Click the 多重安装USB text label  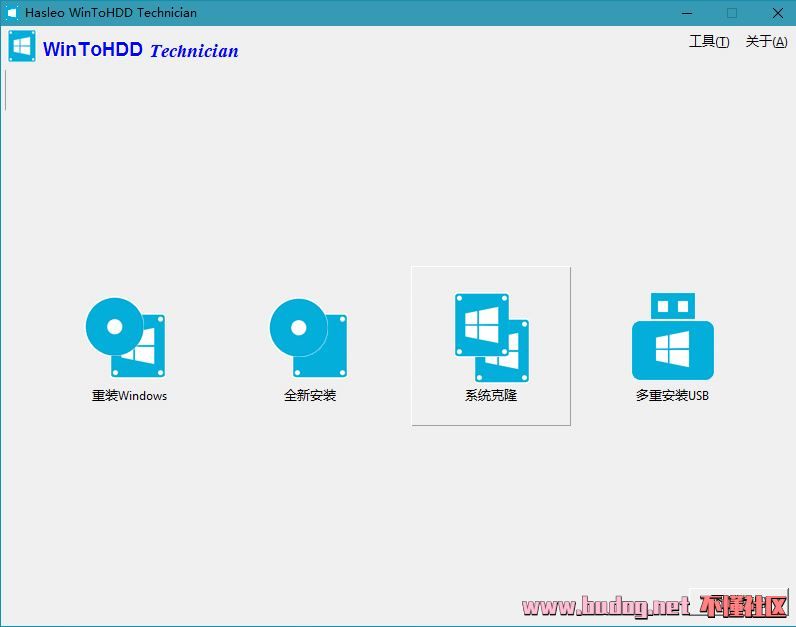pos(672,395)
